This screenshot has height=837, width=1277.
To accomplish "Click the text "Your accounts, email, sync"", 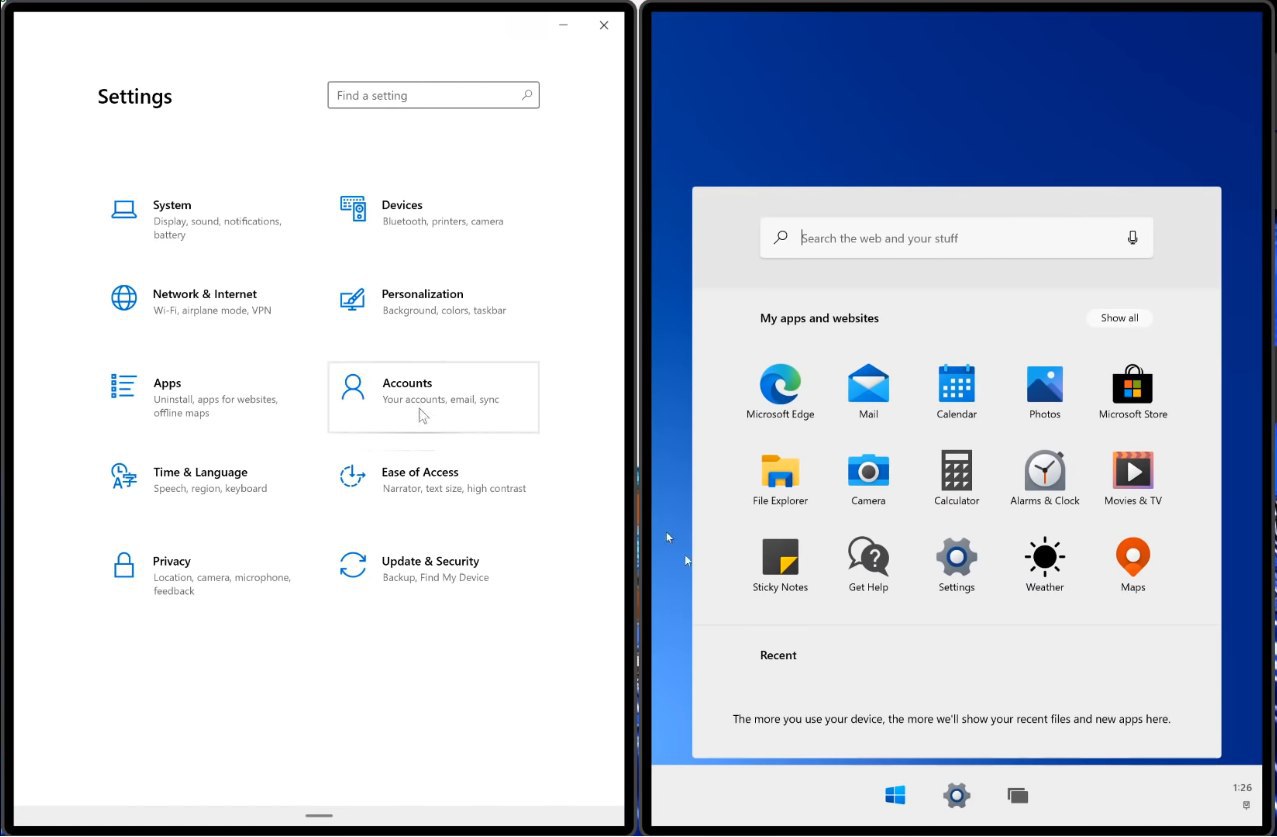I will (x=440, y=399).
